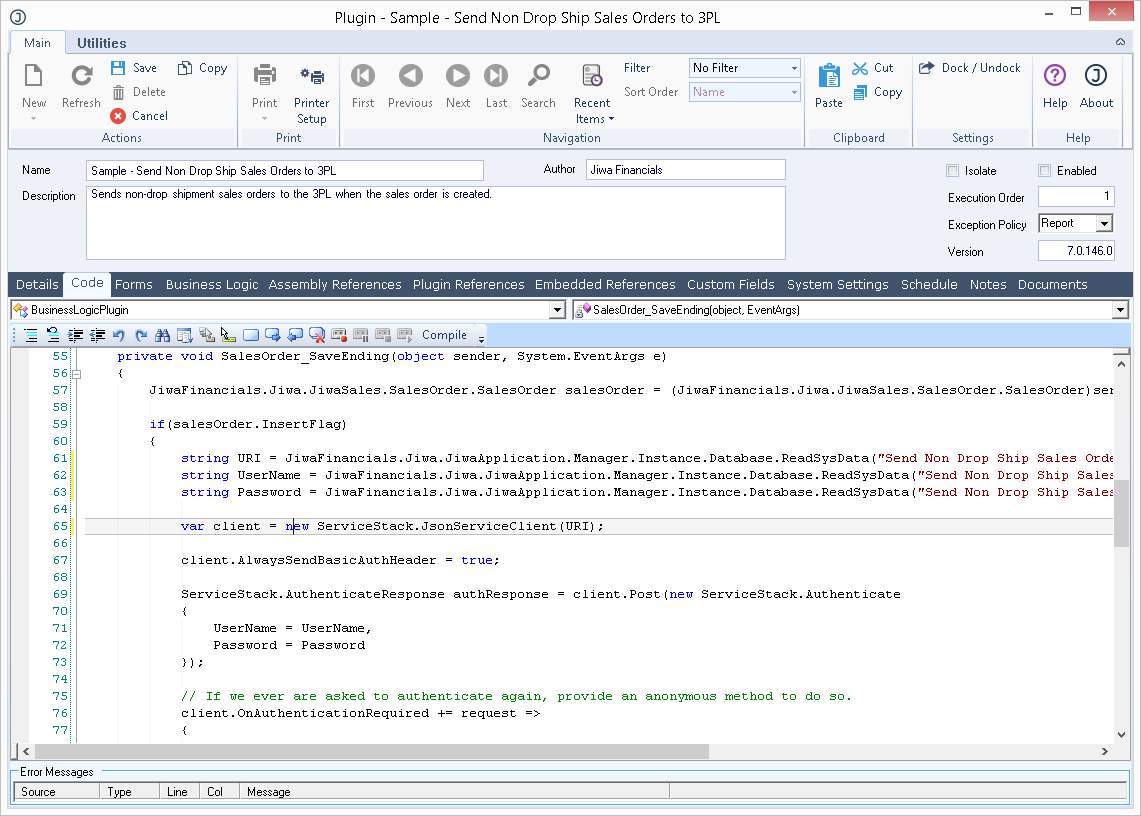Screen dimensions: 1141x816
Task: Click the Compile button
Action: [x=444, y=335]
